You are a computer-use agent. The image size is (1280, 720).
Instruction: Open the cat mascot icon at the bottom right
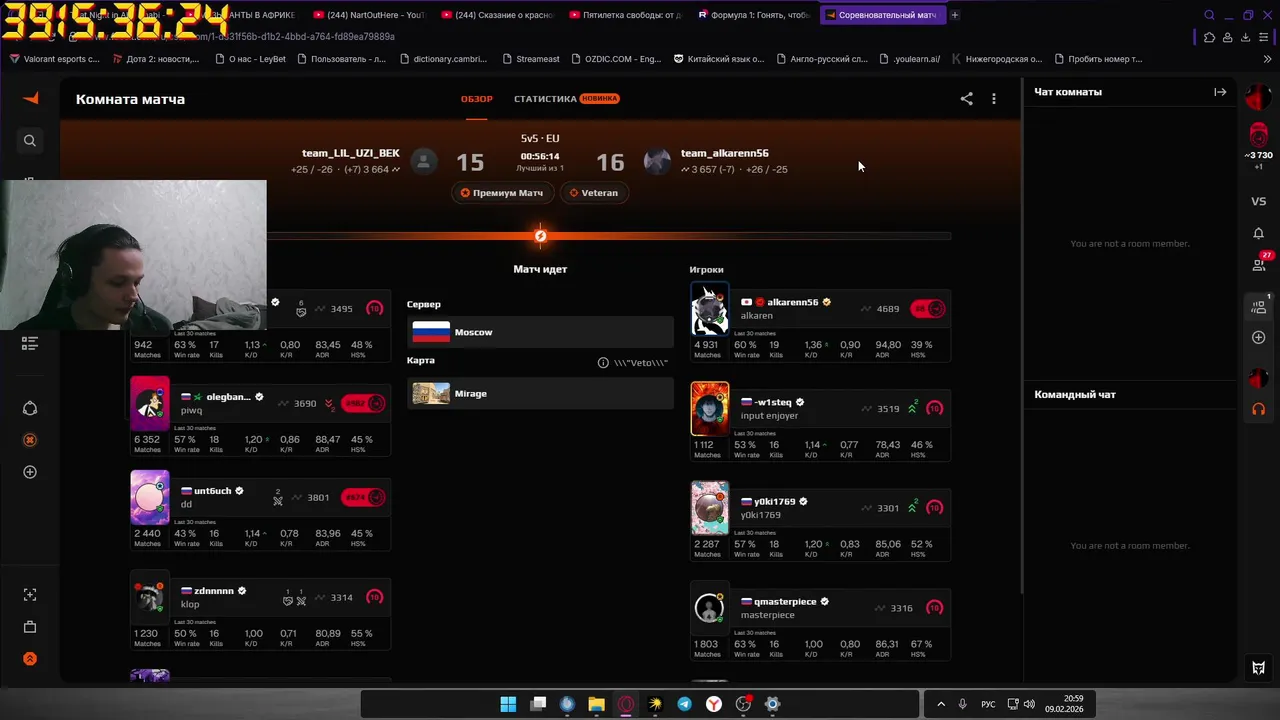click(1258, 668)
